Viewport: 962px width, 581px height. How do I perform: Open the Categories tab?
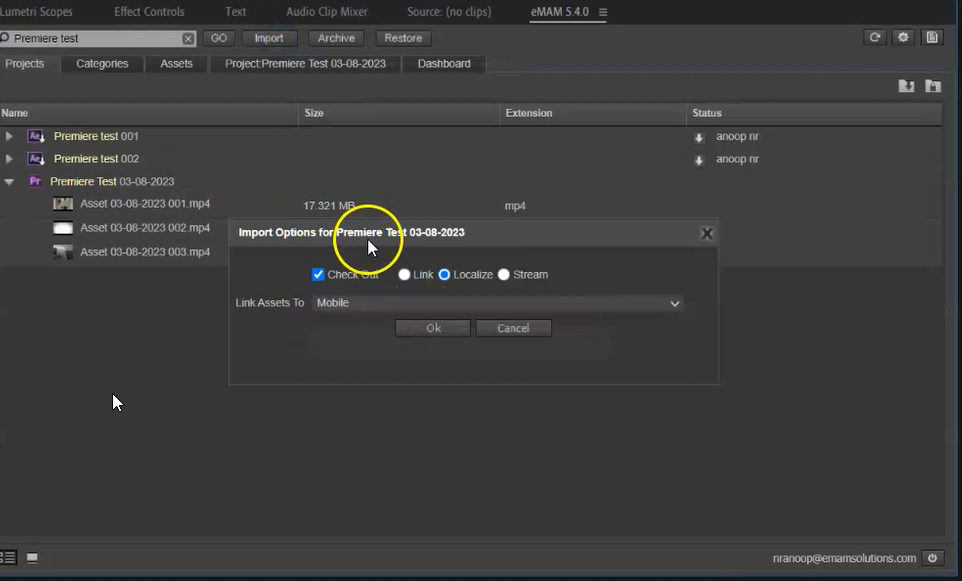click(x=102, y=64)
